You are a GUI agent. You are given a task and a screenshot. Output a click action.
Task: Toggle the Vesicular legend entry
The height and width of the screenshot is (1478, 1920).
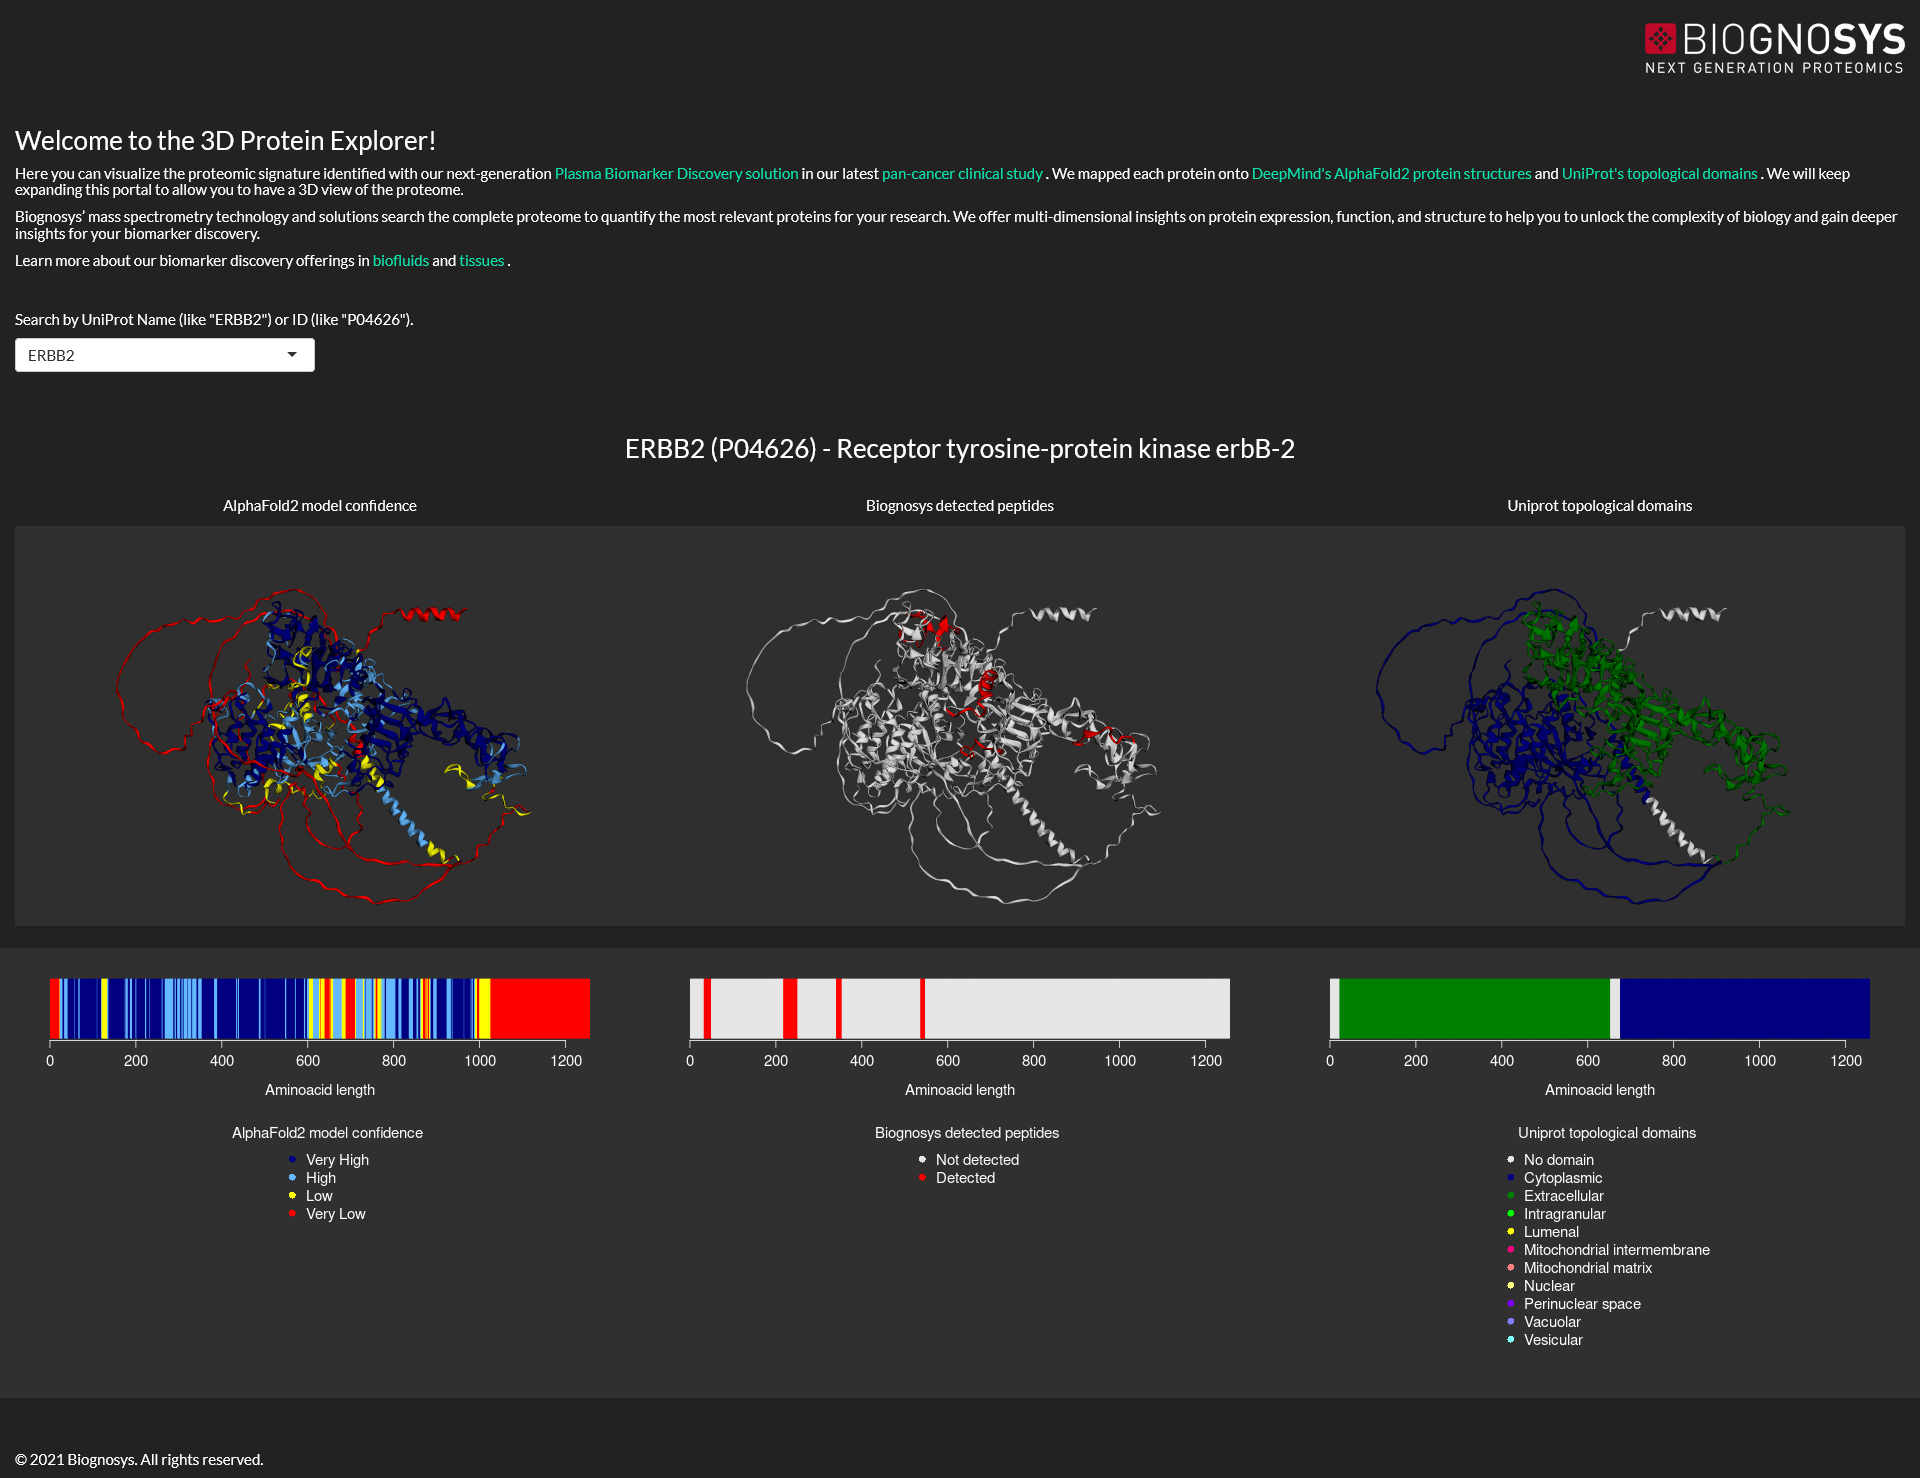coord(1545,1340)
